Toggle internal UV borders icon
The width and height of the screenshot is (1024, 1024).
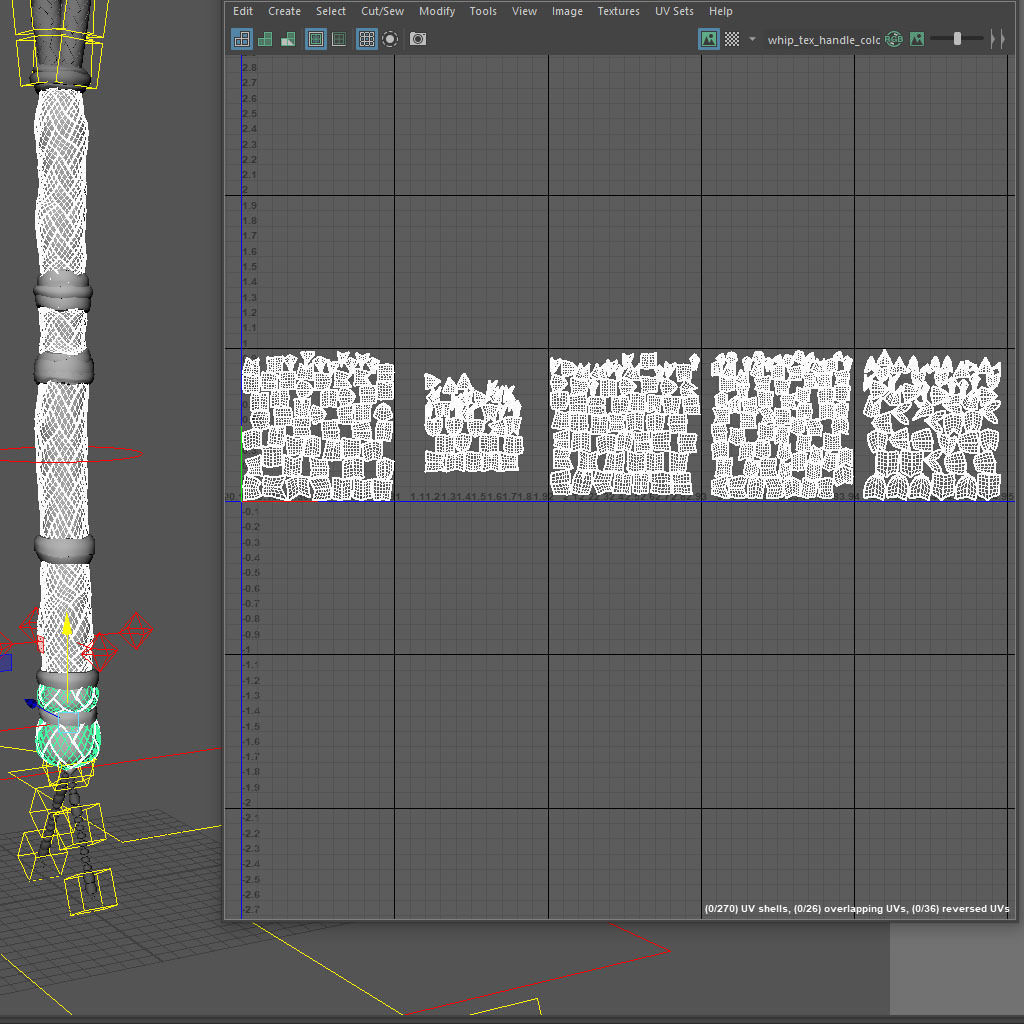coord(339,39)
